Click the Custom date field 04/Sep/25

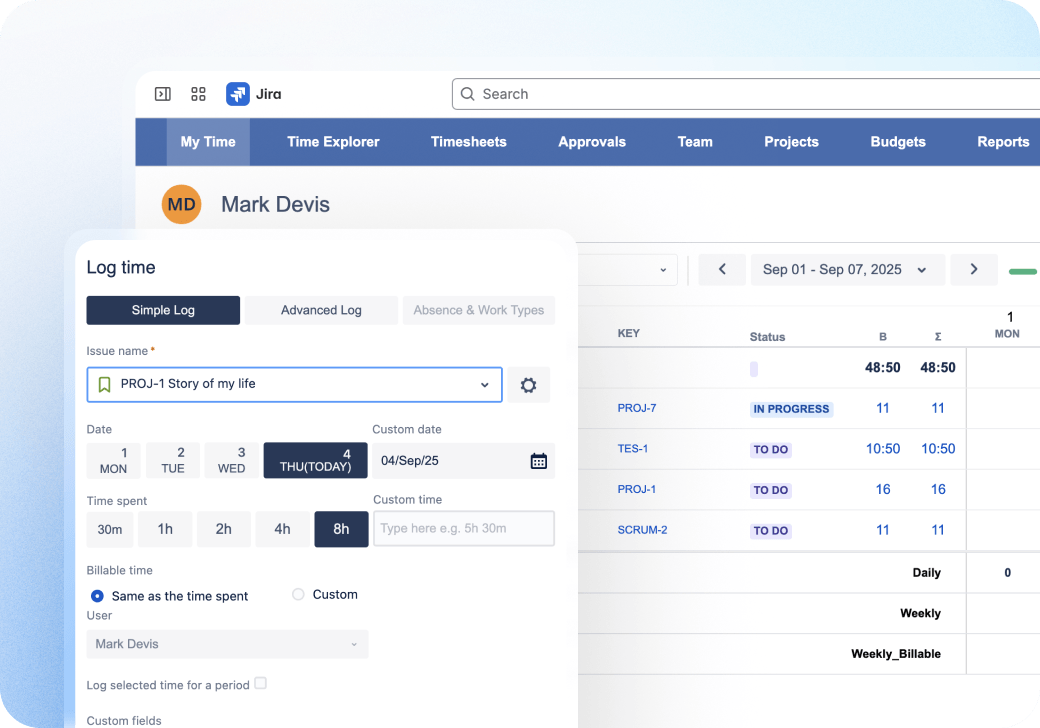point(464,461)
